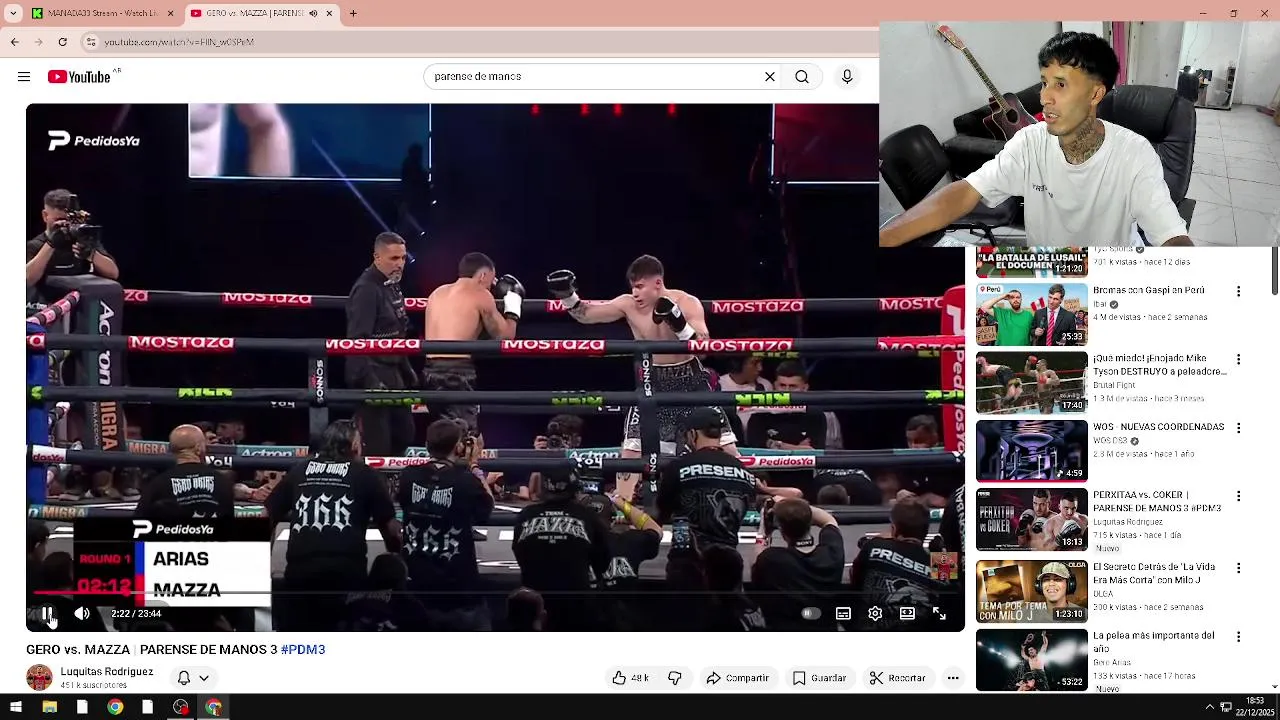Toggle the autoplay switch in the player
1280x720 pixels.
[x=811, y=613]
